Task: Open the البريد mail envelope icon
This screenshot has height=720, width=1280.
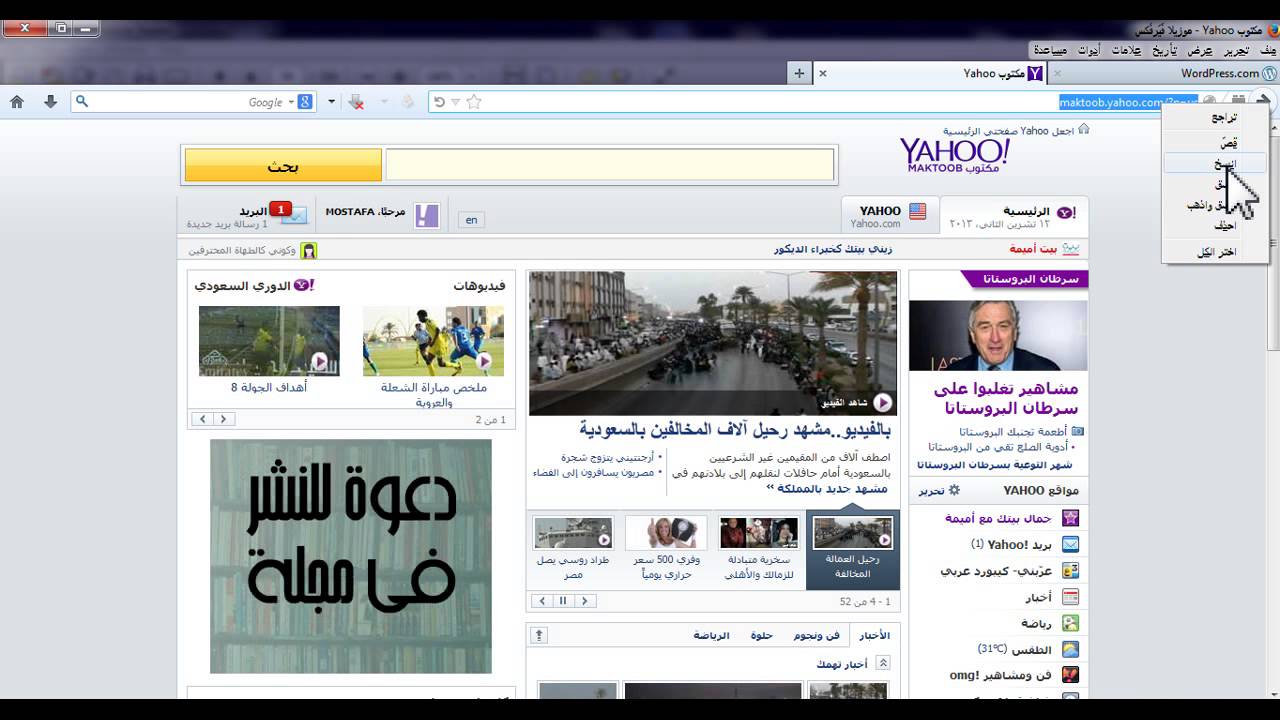Action: (x=293, y=215)
